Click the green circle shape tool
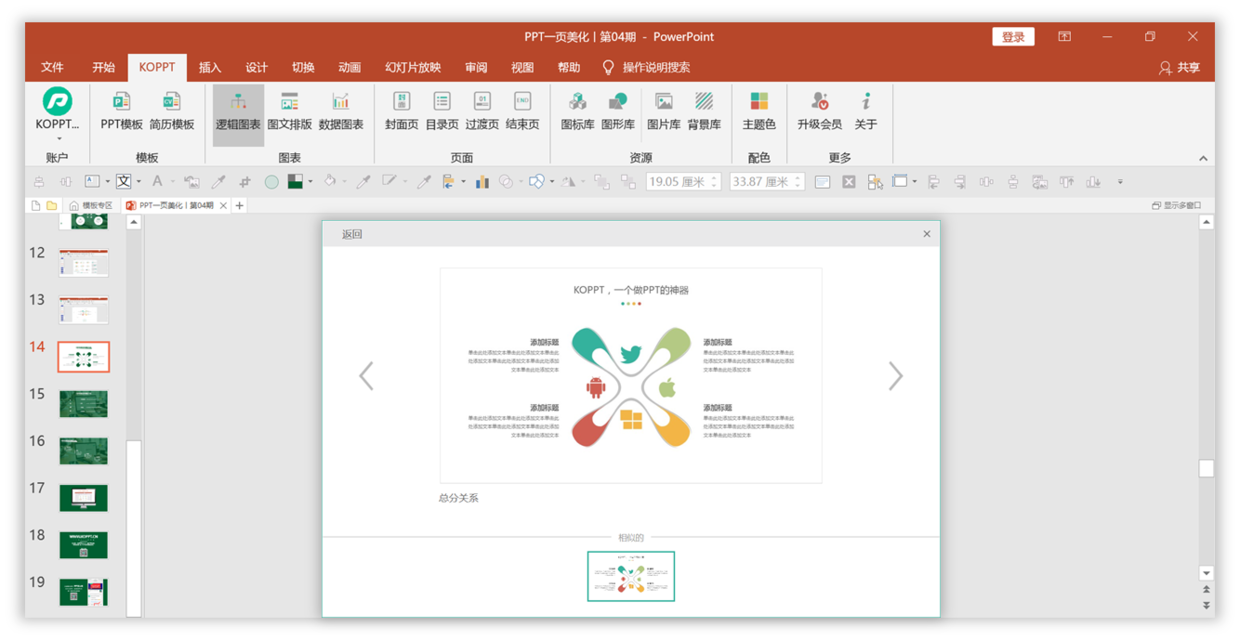Image resolution: width=1240 pixels, height=640 pixels. pos(271,182)
